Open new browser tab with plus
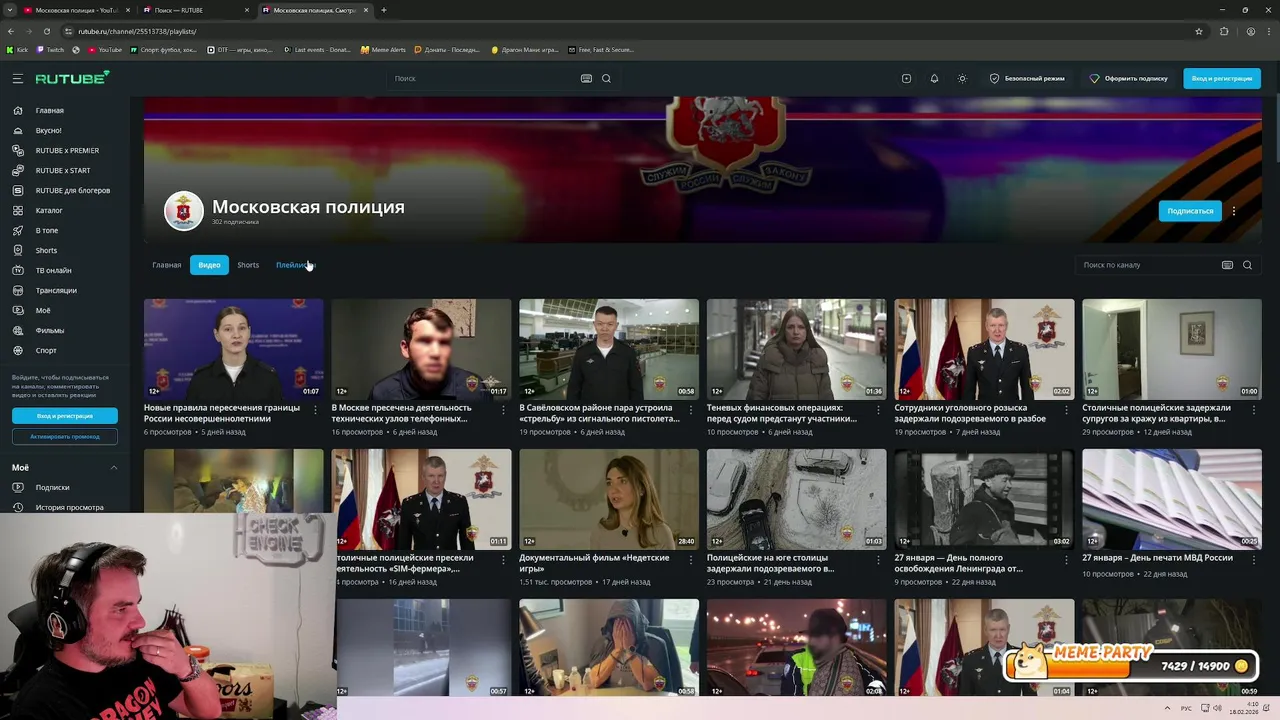 (x=384, y=10)
